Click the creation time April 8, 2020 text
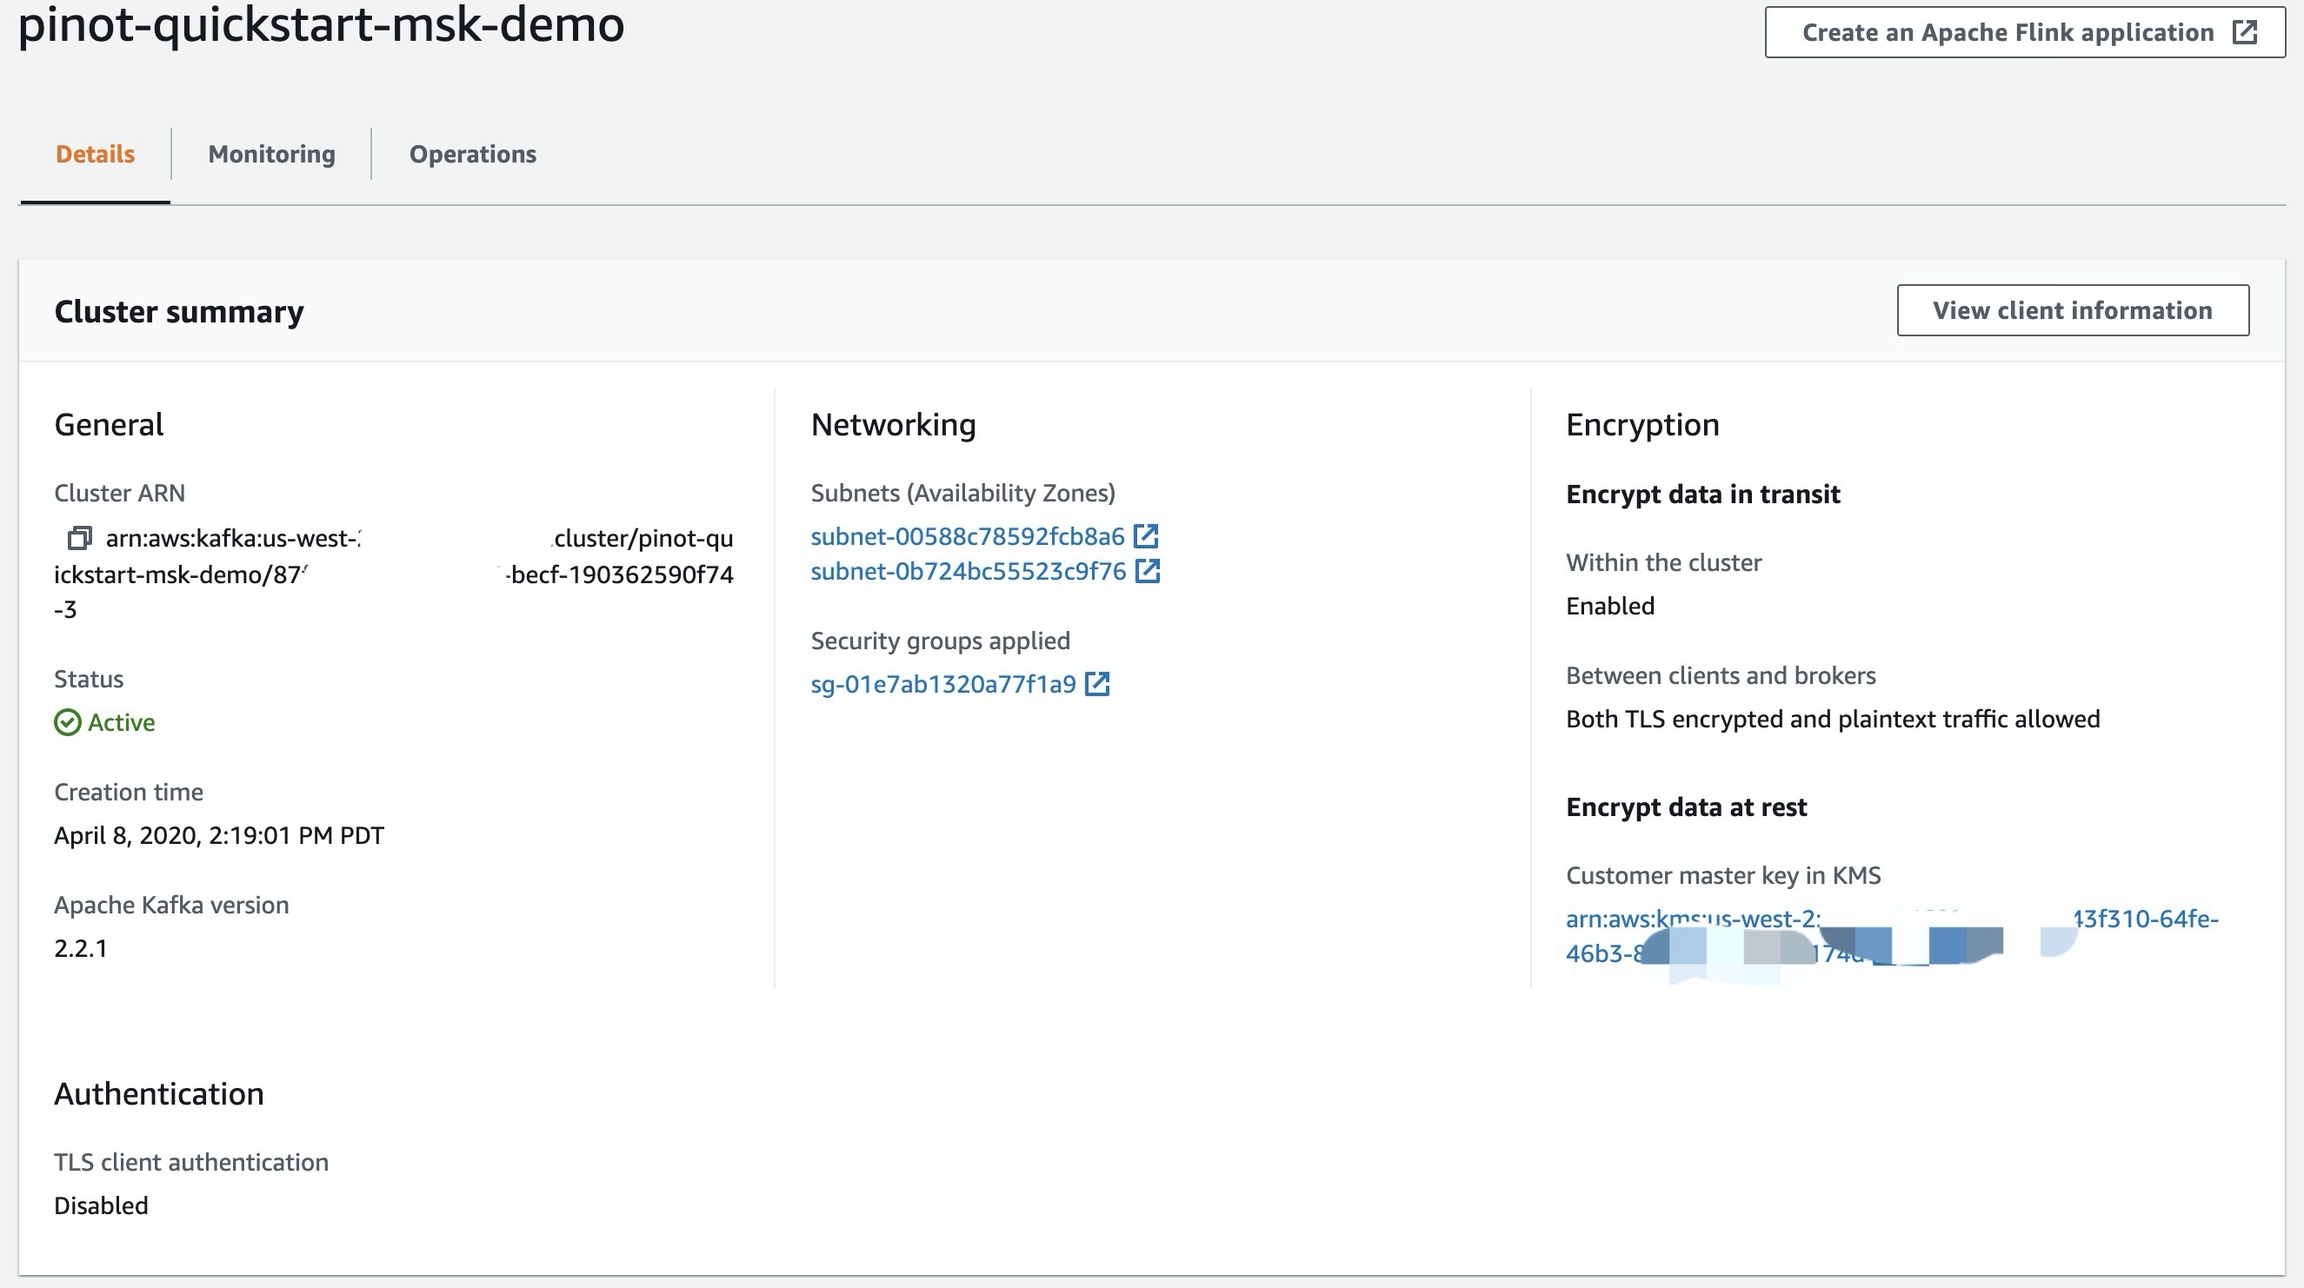2304x1288 pixels. (x=219, y=835)
